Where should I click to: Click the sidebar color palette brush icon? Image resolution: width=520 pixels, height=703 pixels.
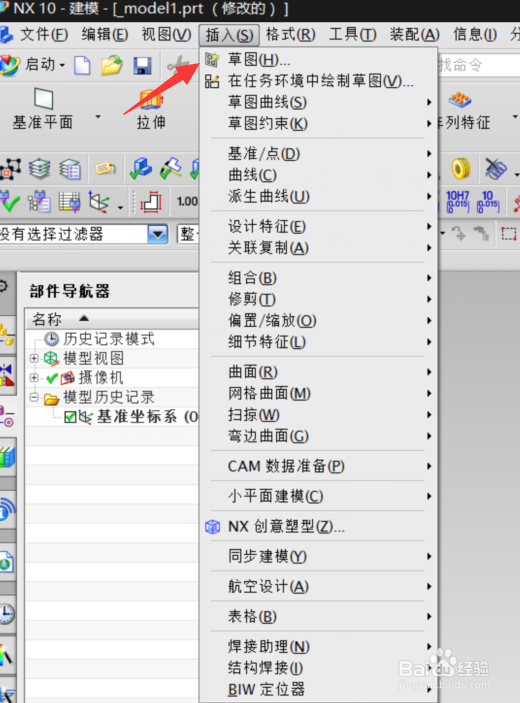point(7,655)
